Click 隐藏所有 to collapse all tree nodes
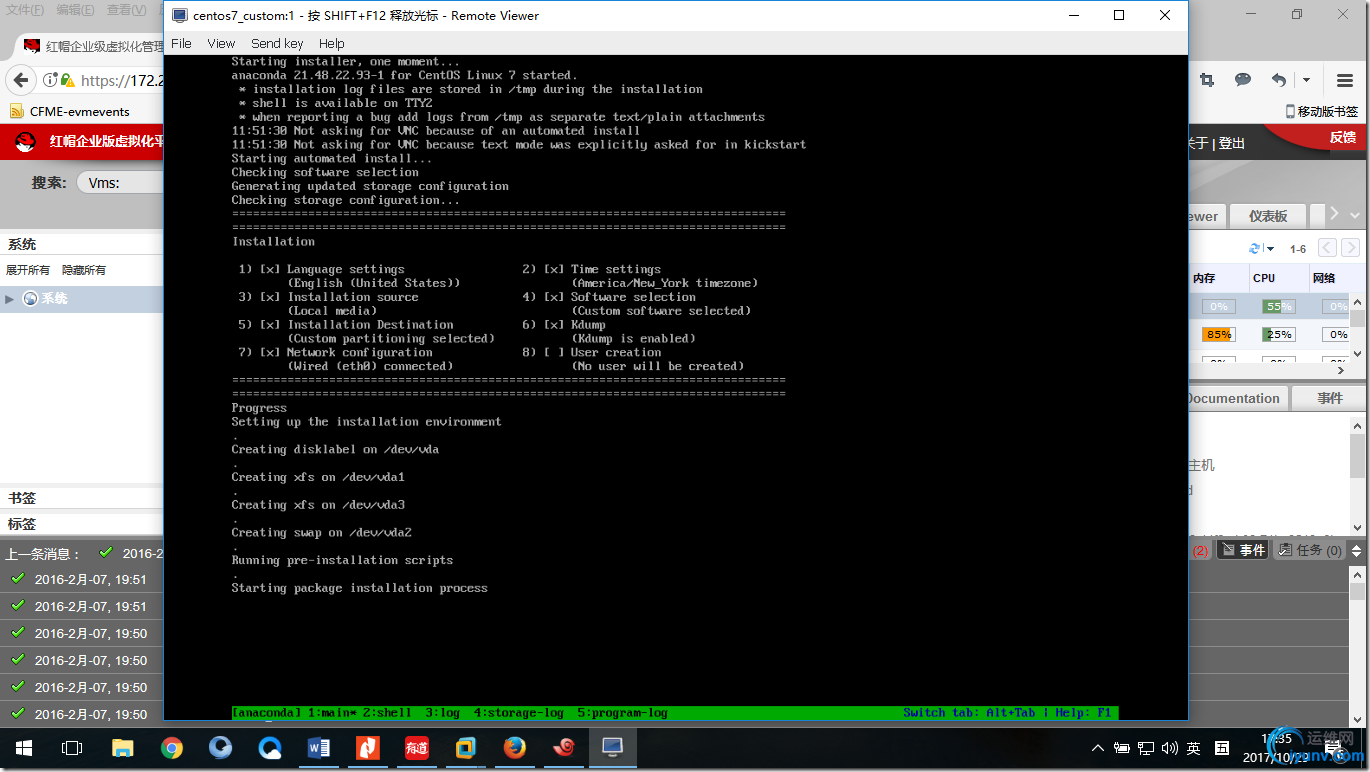Screen dimensions: 1370x772 point(84,270)
